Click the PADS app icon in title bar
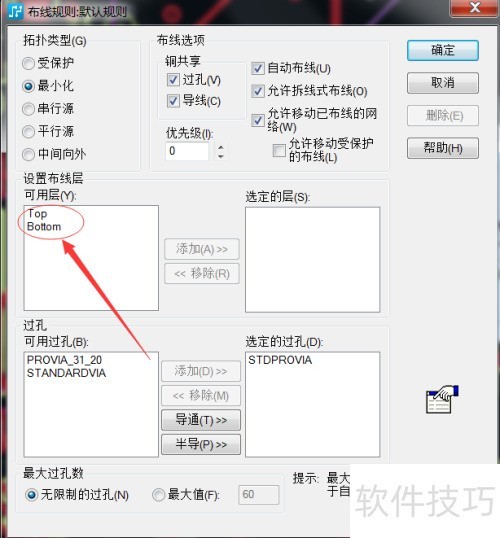The height and width of the screenshot is (538, 500). pyautogui.click(x=15, y=11)
